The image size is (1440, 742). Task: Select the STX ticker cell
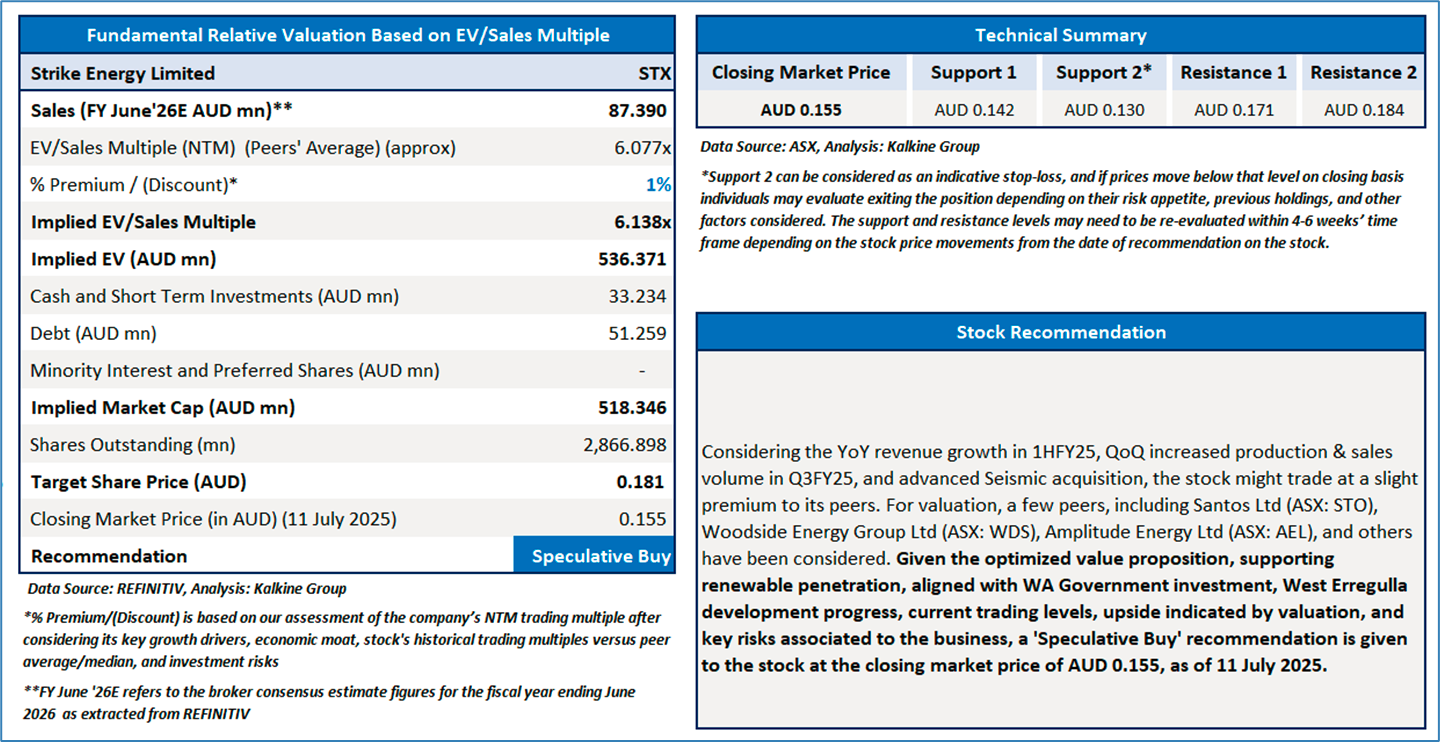pos(654,73)
